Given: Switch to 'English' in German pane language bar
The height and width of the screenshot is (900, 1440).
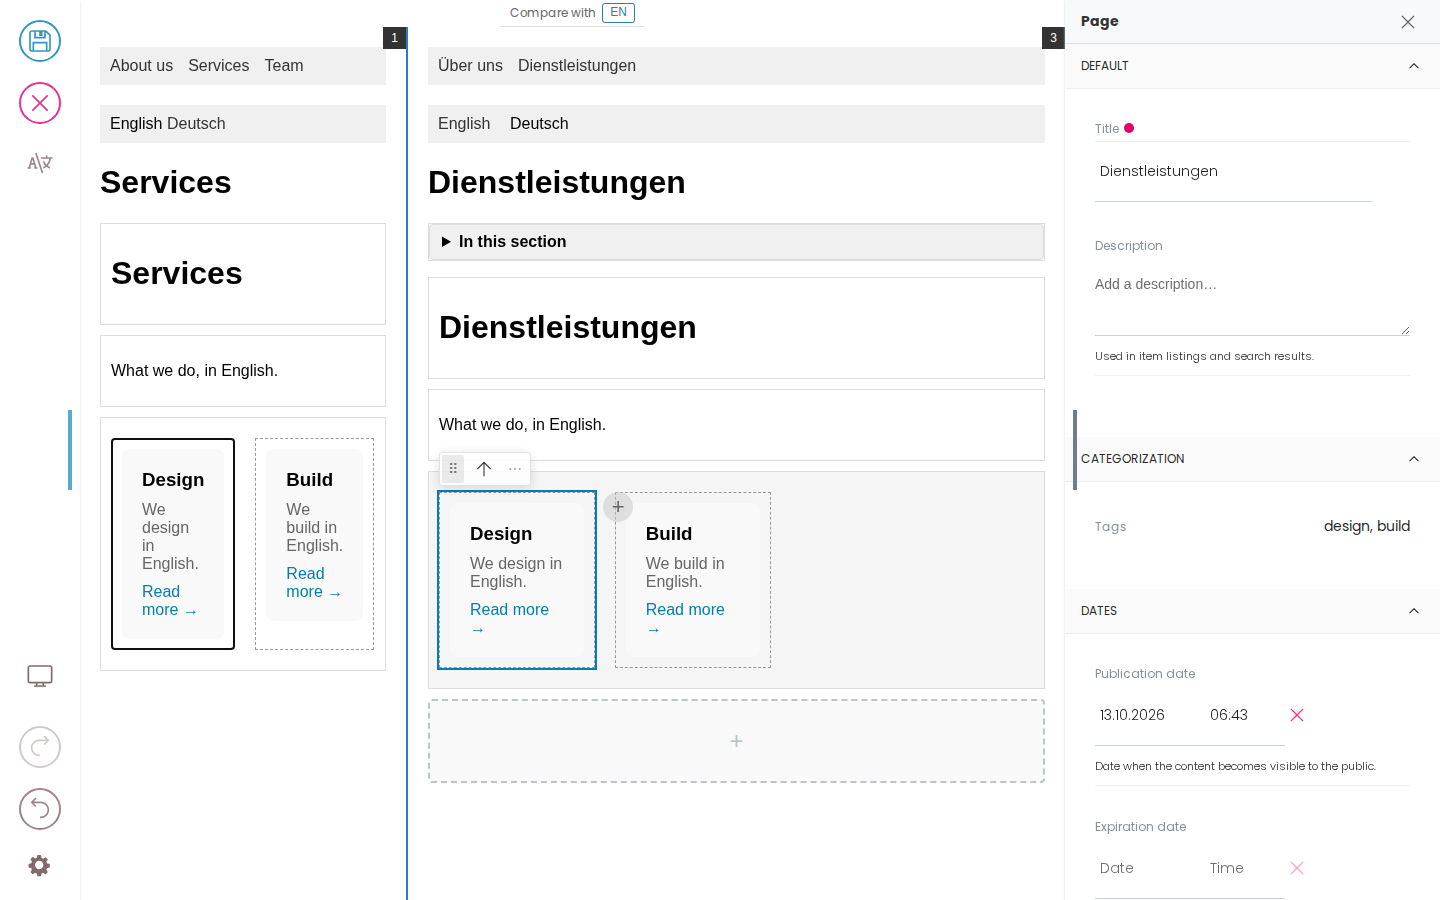Looking at the screenshot, I should pyautogui.click(x=464, y=124).
